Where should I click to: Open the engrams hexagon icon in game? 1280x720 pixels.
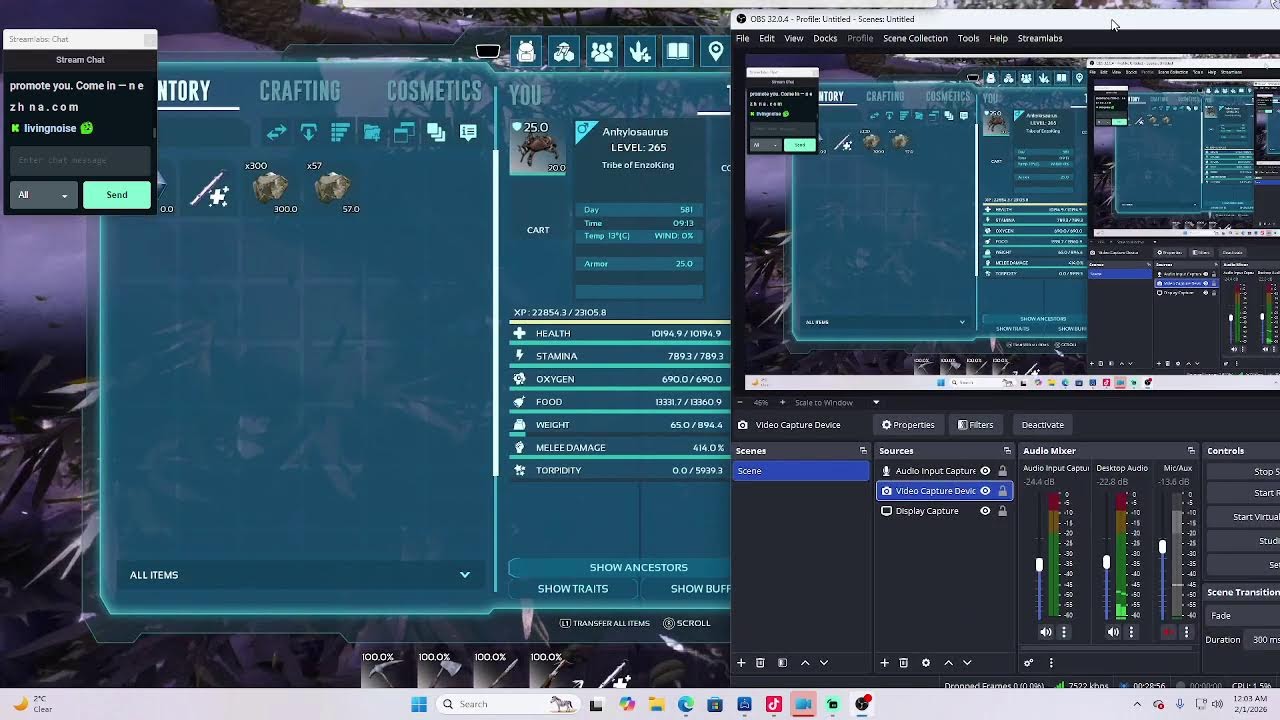pyautogui.click(x=564, y=52)
